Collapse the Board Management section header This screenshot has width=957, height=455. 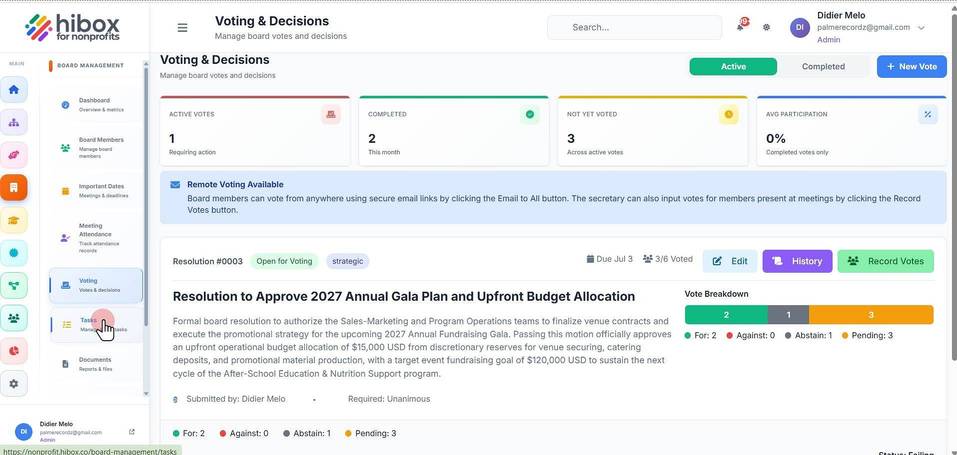point(90,65)
